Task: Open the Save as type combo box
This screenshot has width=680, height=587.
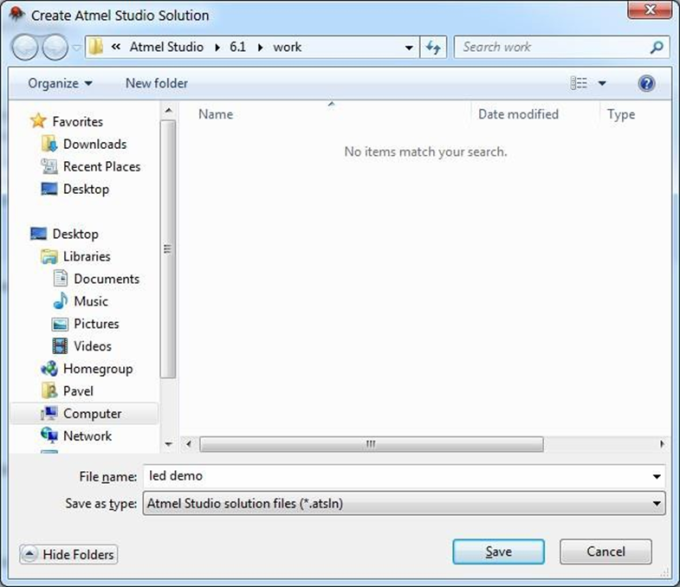Action: (404, 503)
